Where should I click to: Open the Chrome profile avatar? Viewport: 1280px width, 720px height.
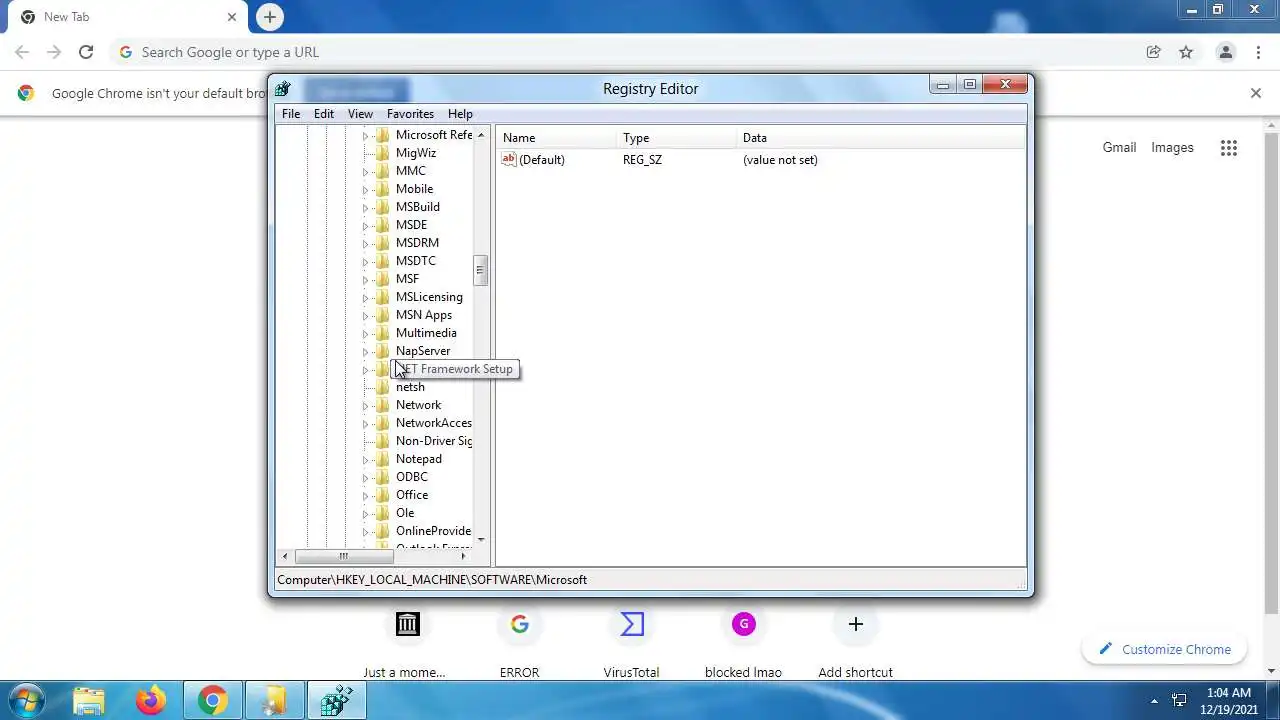pyautogui.click(x=1225, y=52)
